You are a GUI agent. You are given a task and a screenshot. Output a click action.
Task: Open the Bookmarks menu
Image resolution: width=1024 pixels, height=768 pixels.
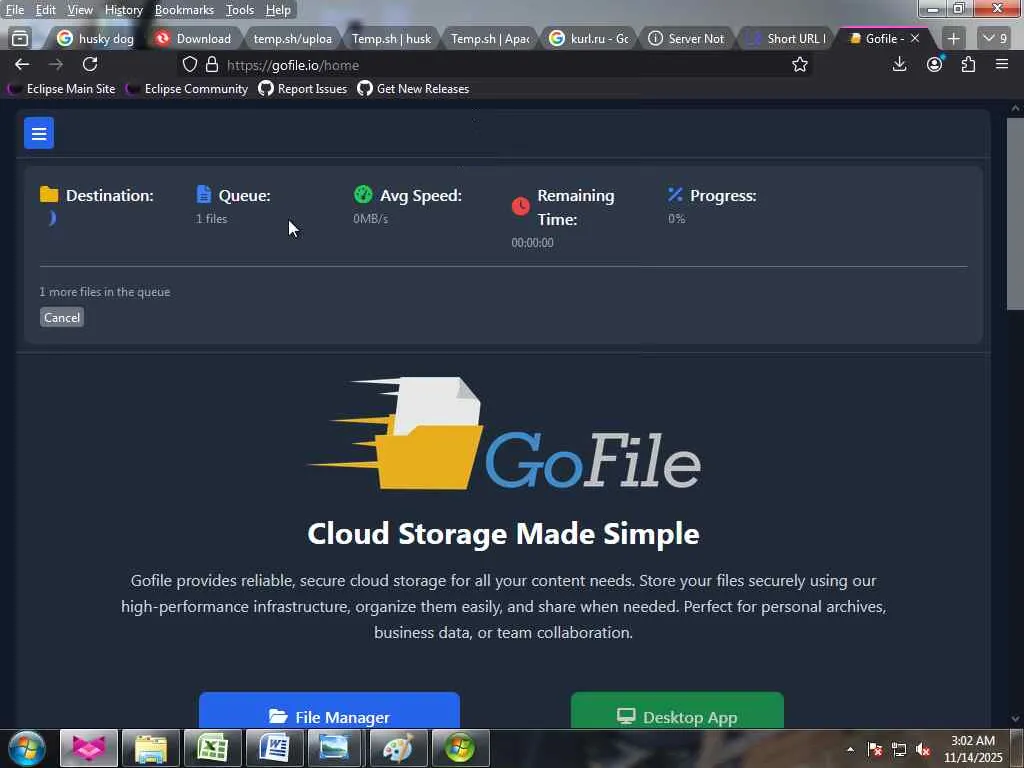click(x=184, y=10)
